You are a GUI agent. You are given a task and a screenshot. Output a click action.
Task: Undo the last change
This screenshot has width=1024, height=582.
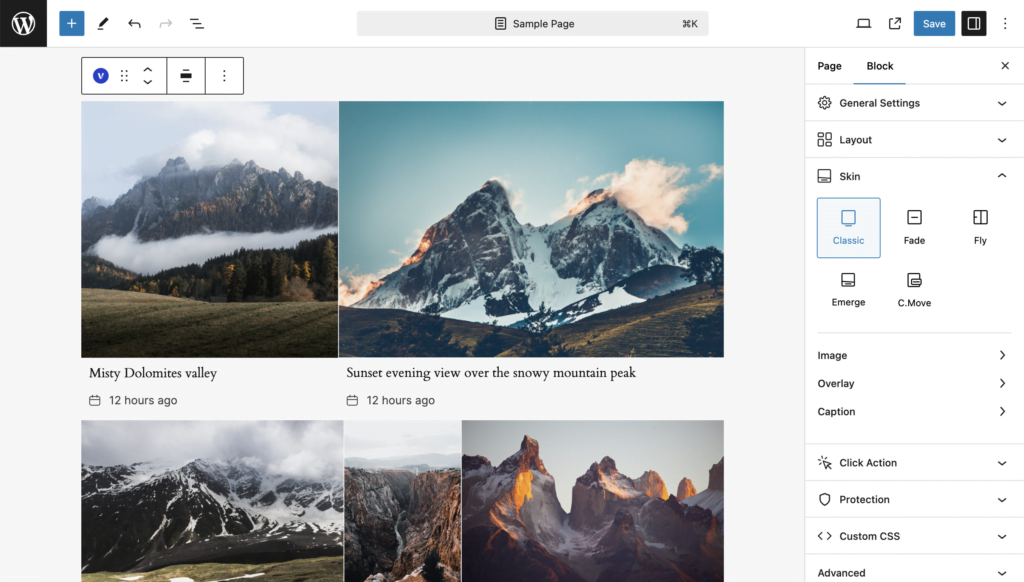(x=135, y=24)
